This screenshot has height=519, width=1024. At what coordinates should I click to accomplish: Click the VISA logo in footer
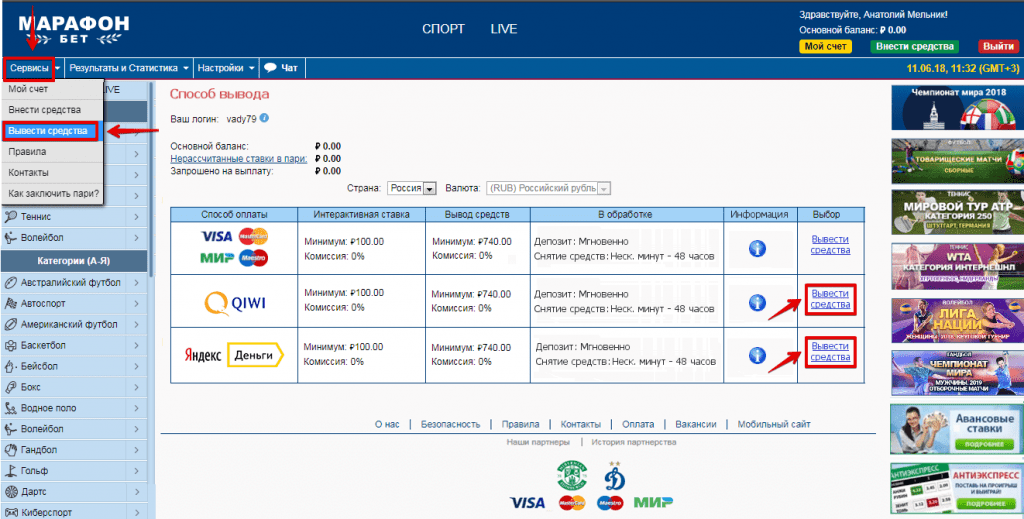pos(527,503)
